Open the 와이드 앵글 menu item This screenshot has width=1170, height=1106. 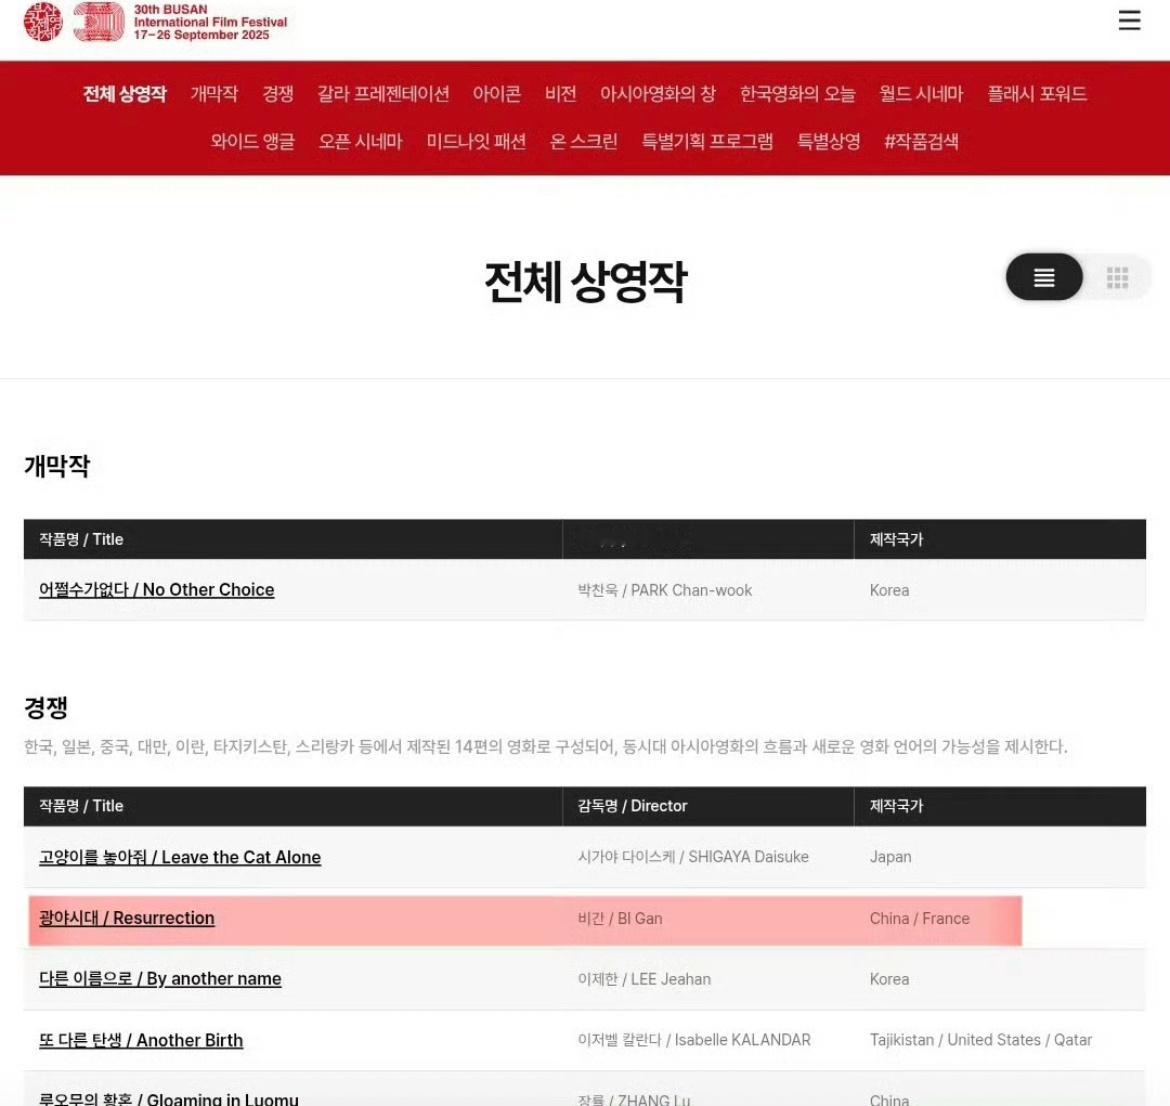pos(252,141)
